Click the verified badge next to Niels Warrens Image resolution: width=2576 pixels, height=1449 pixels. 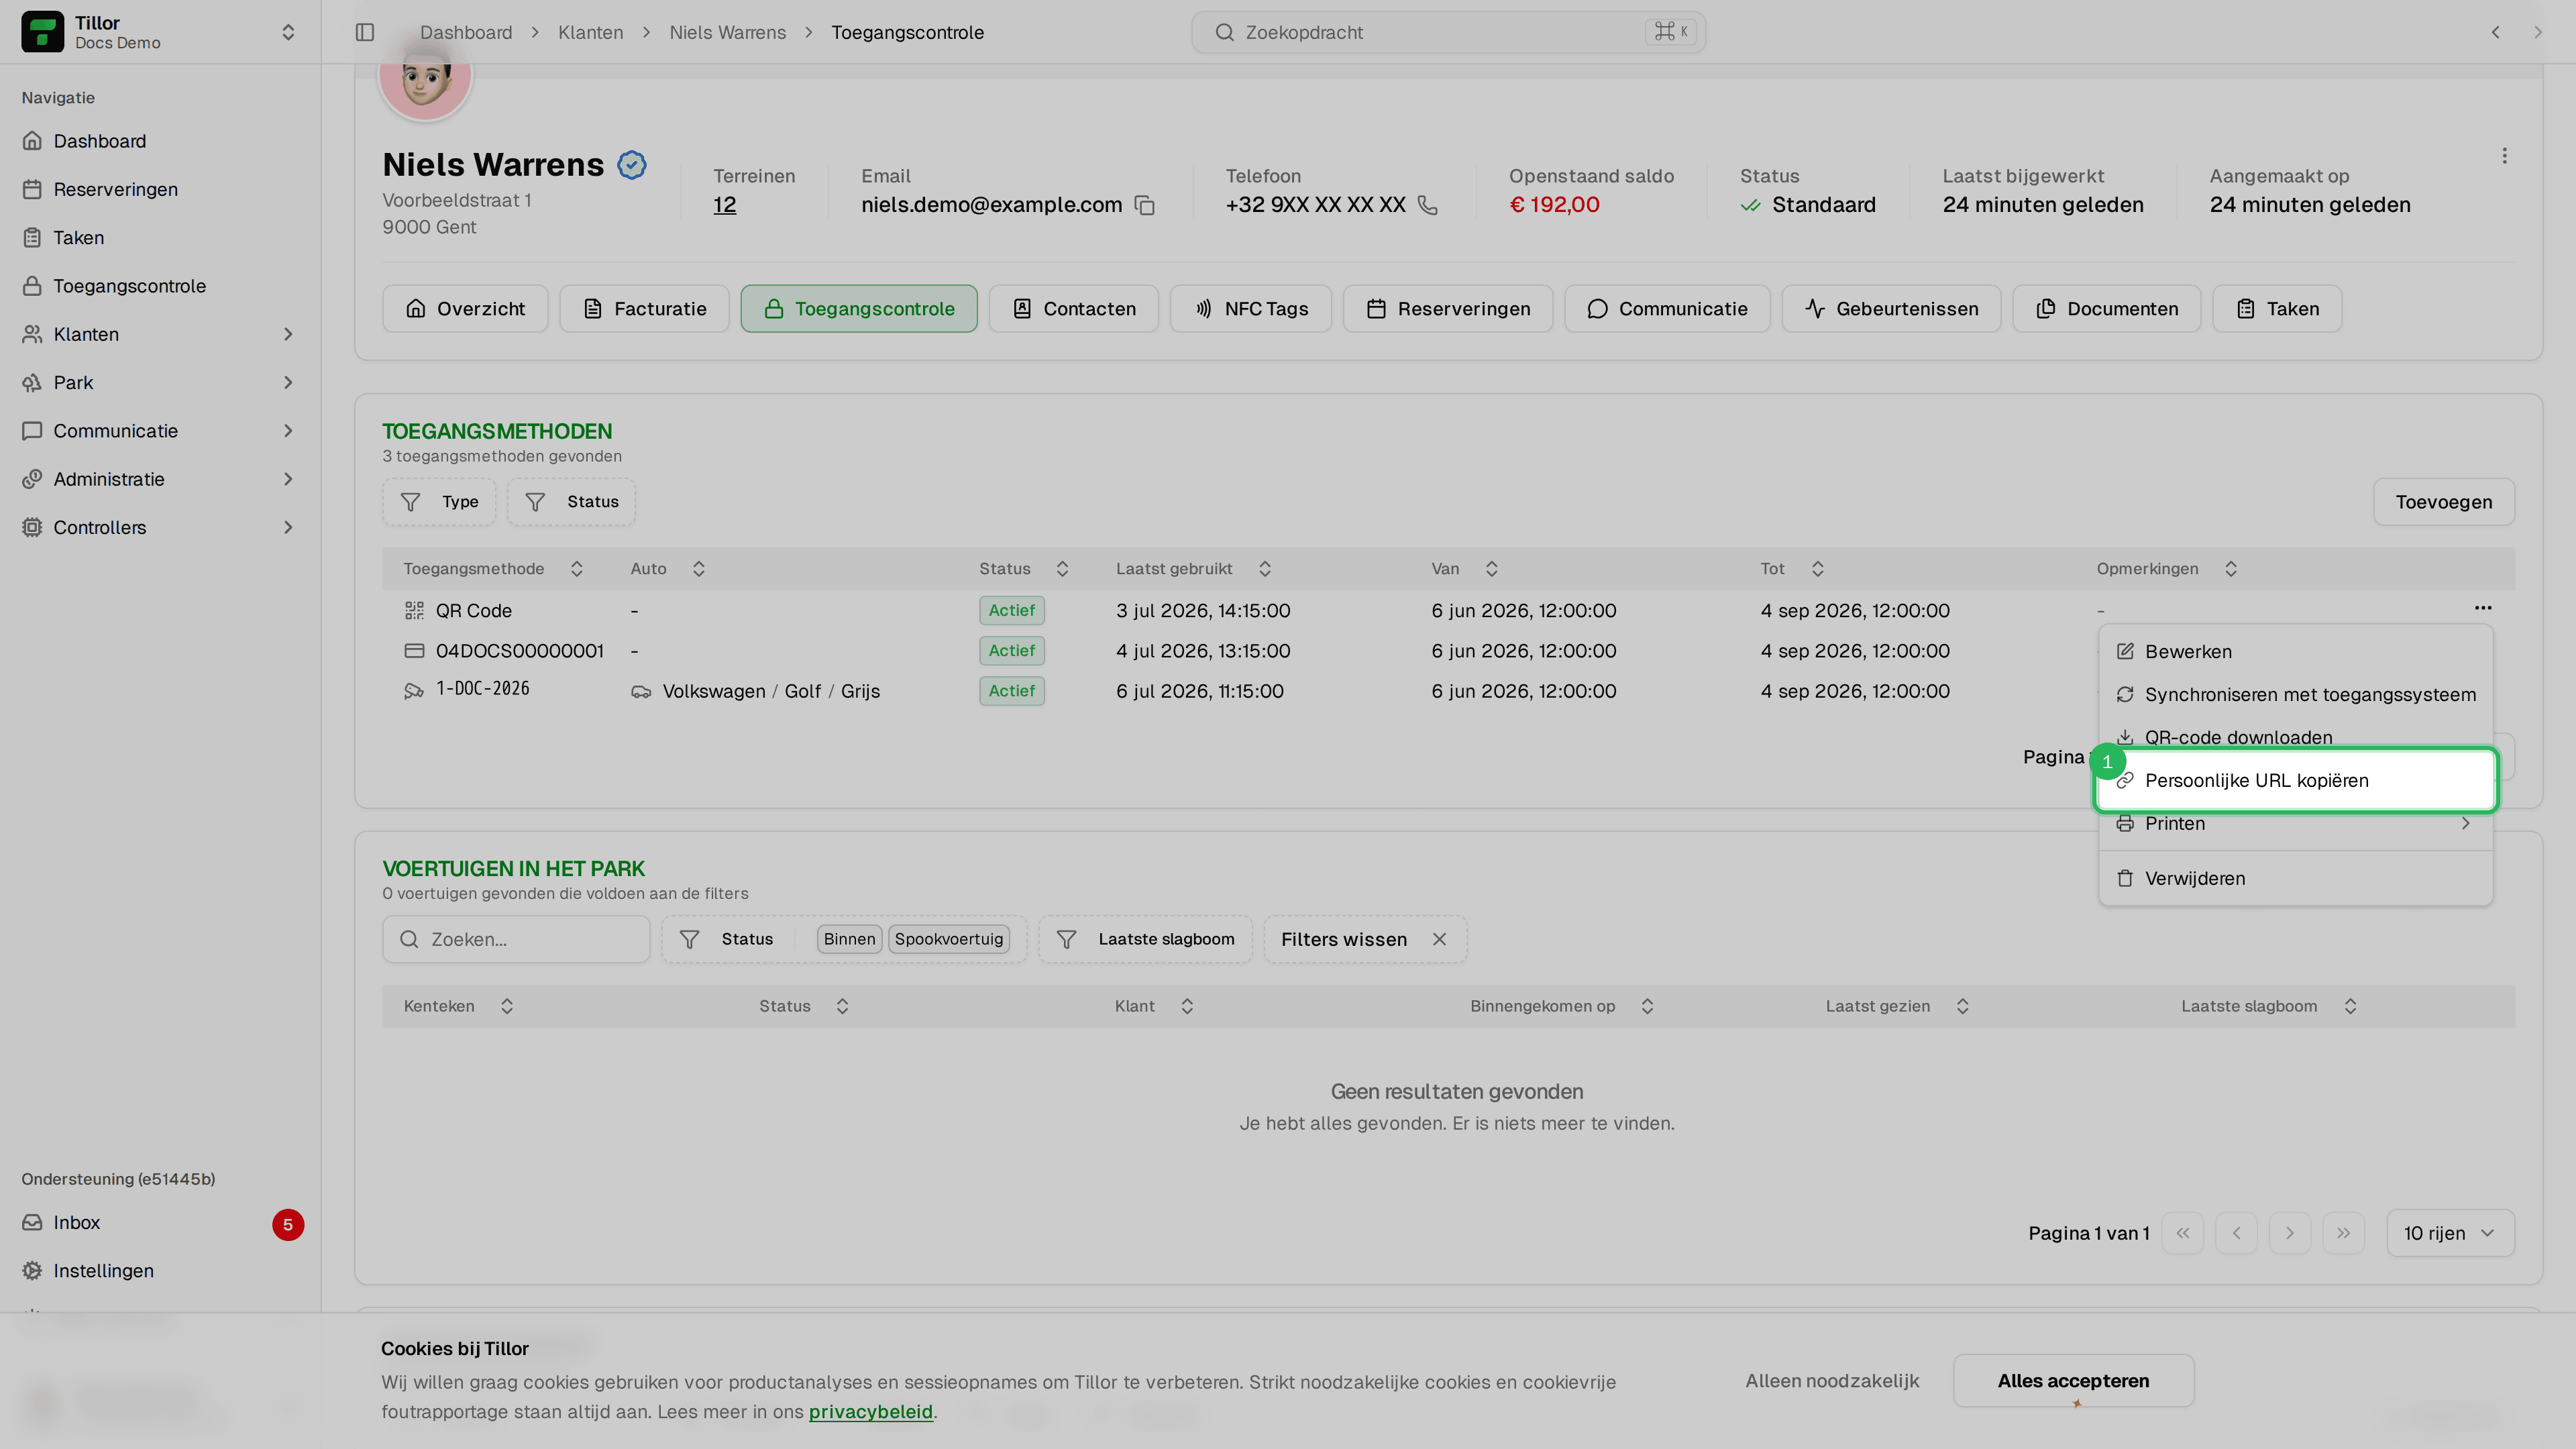pyautogui.click(x=631, y=164)
